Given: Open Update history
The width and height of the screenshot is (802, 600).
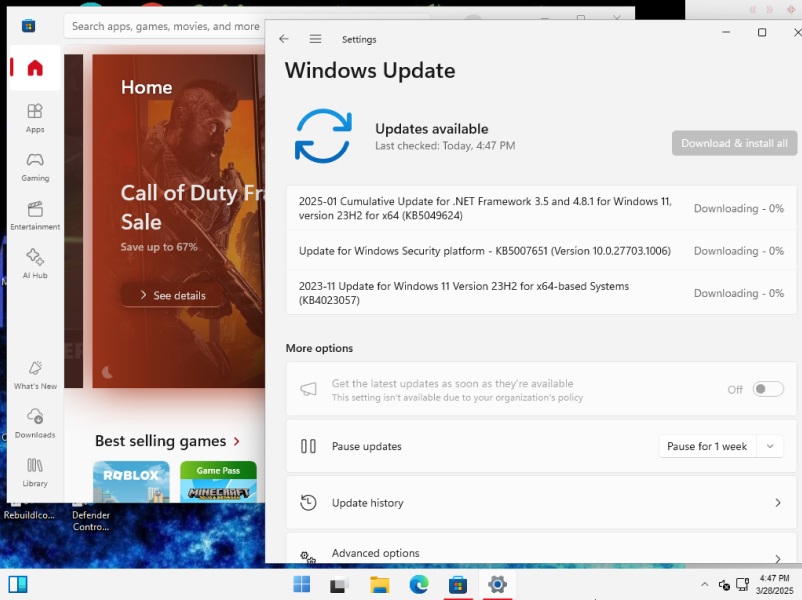Looking at the screenshot, I should [x=541, y=503].
